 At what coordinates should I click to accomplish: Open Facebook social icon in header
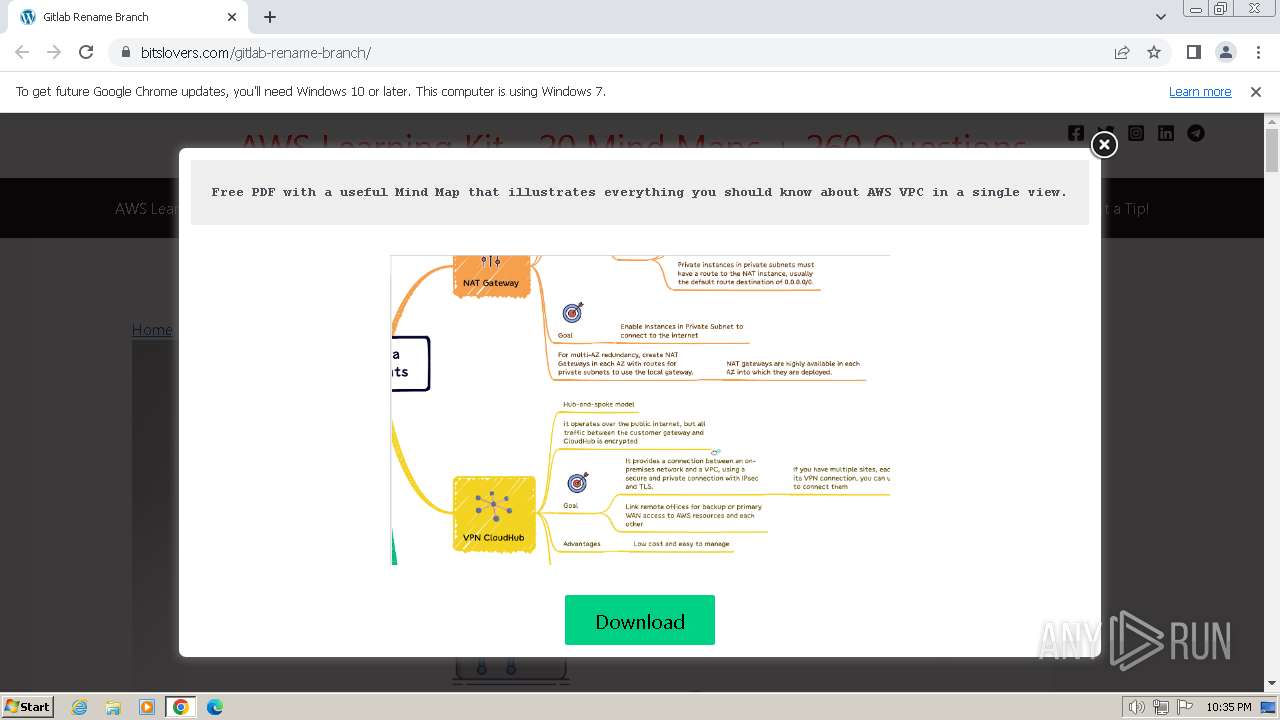click(x=1076, y=133)
